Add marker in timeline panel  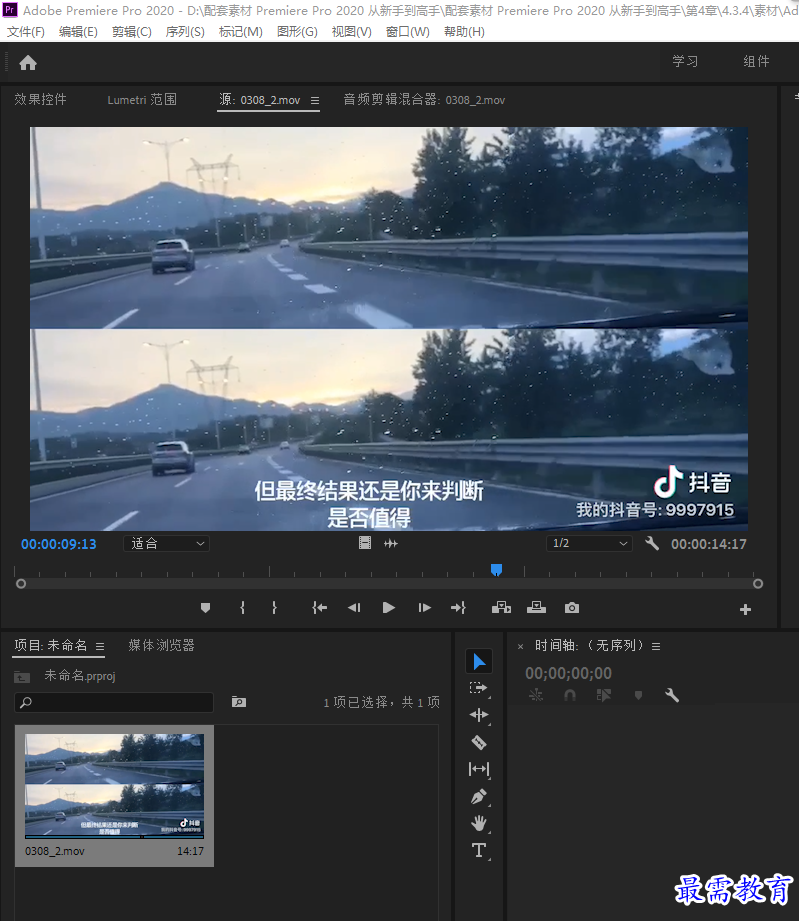pos(638,695)
